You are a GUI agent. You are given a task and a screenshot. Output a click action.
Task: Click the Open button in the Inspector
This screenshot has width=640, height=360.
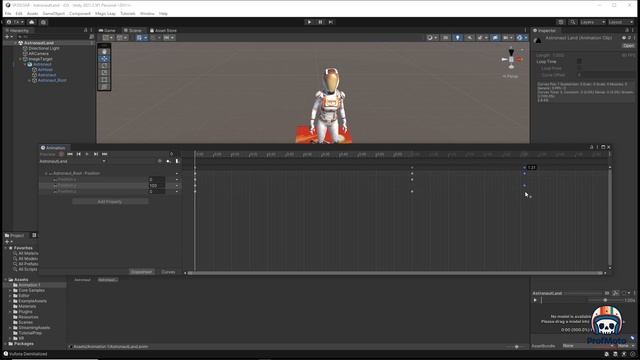tap(628, 46)
